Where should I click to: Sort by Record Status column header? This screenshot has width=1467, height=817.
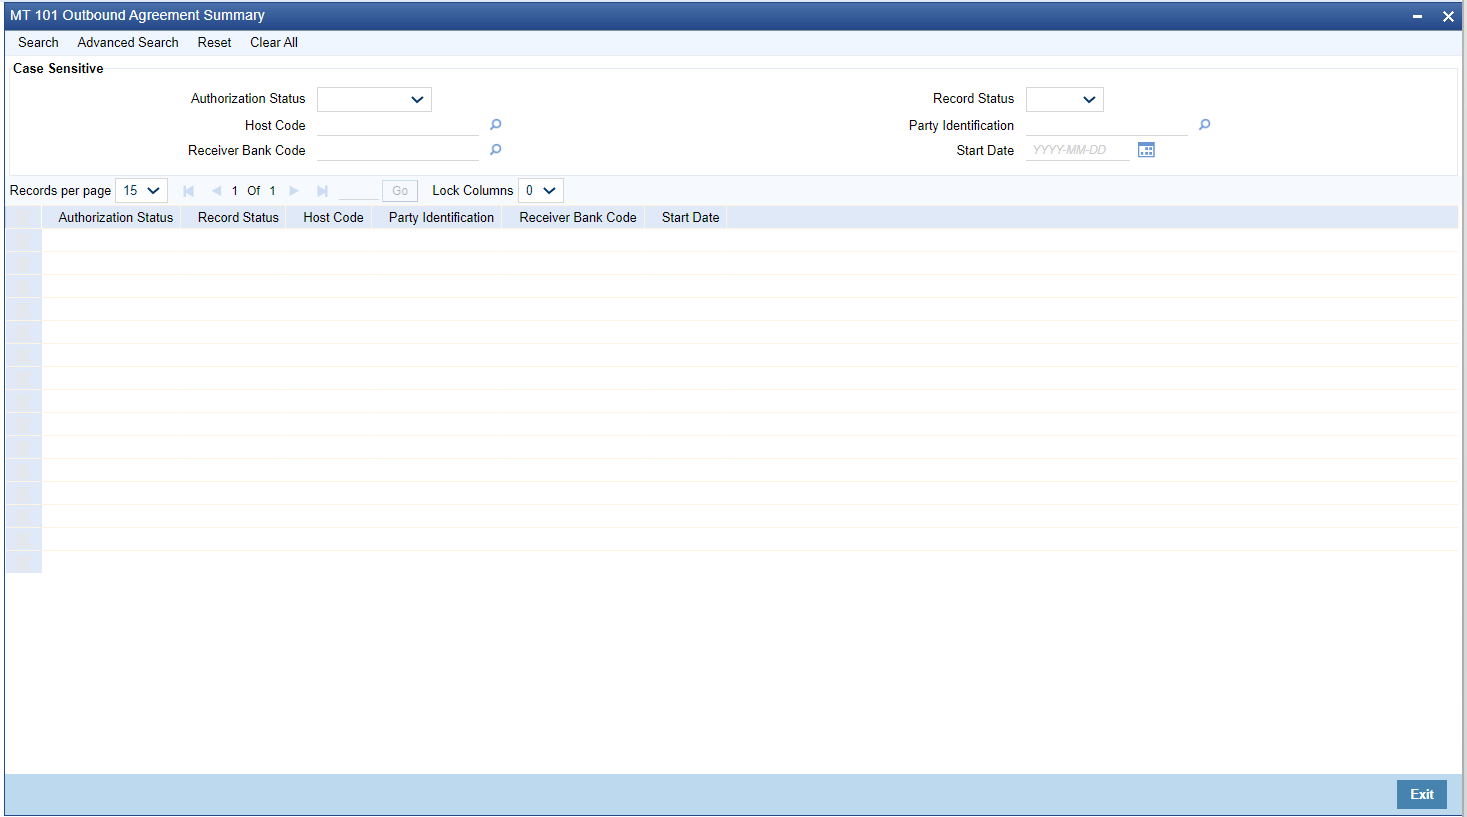(238, 218)
